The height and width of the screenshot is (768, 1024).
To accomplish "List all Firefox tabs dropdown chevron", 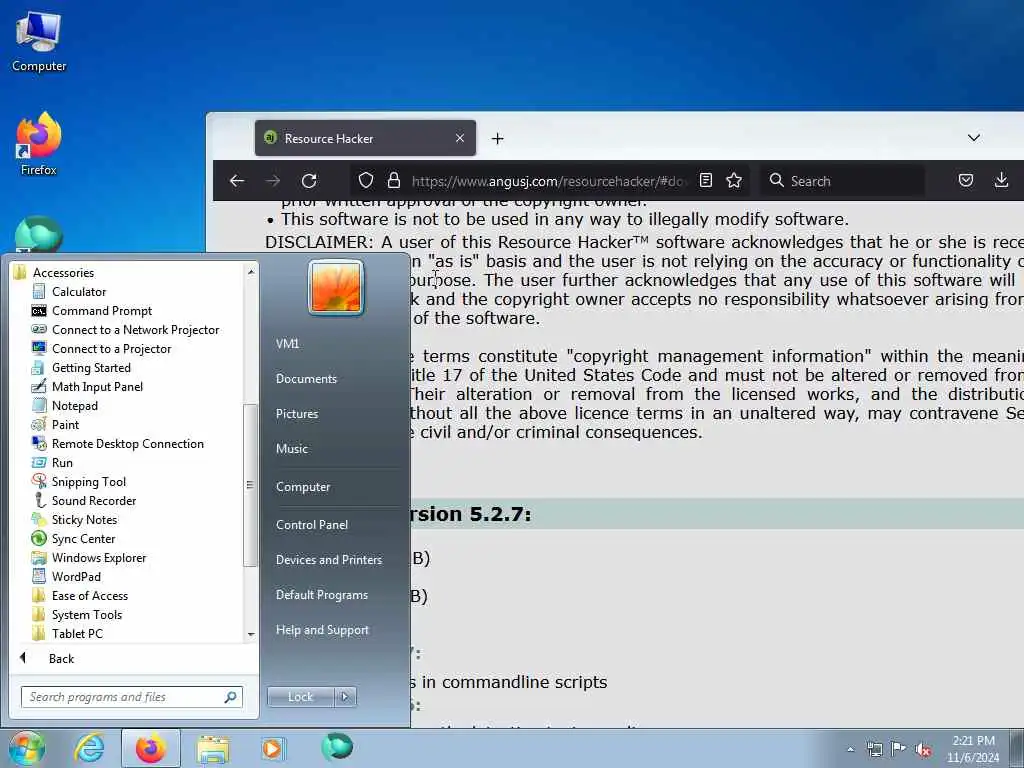I will [974, 138].
